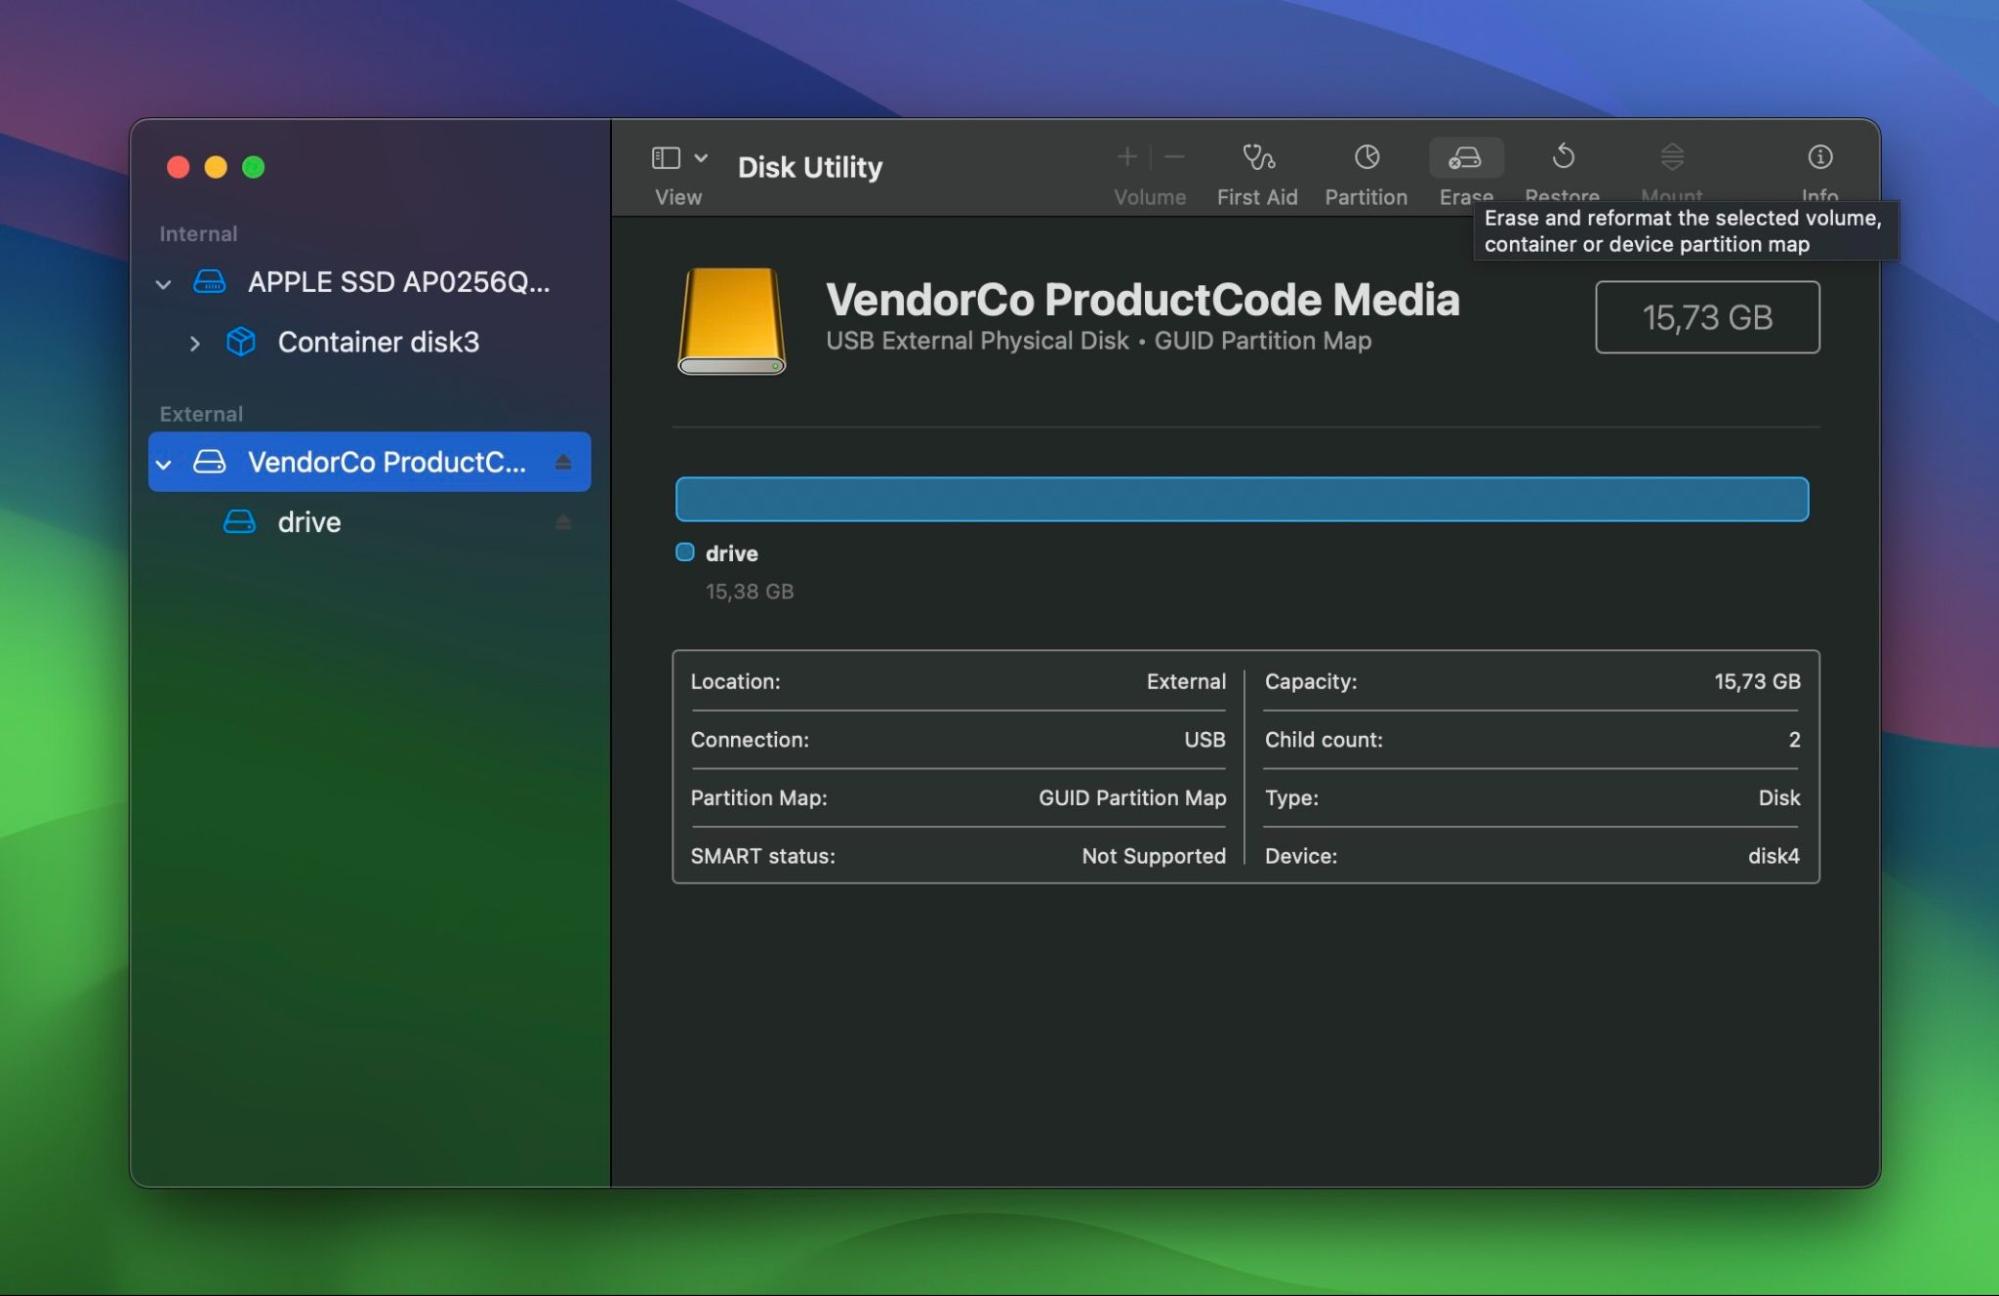Click the Erase tooltip text

tap(1683, 231)
